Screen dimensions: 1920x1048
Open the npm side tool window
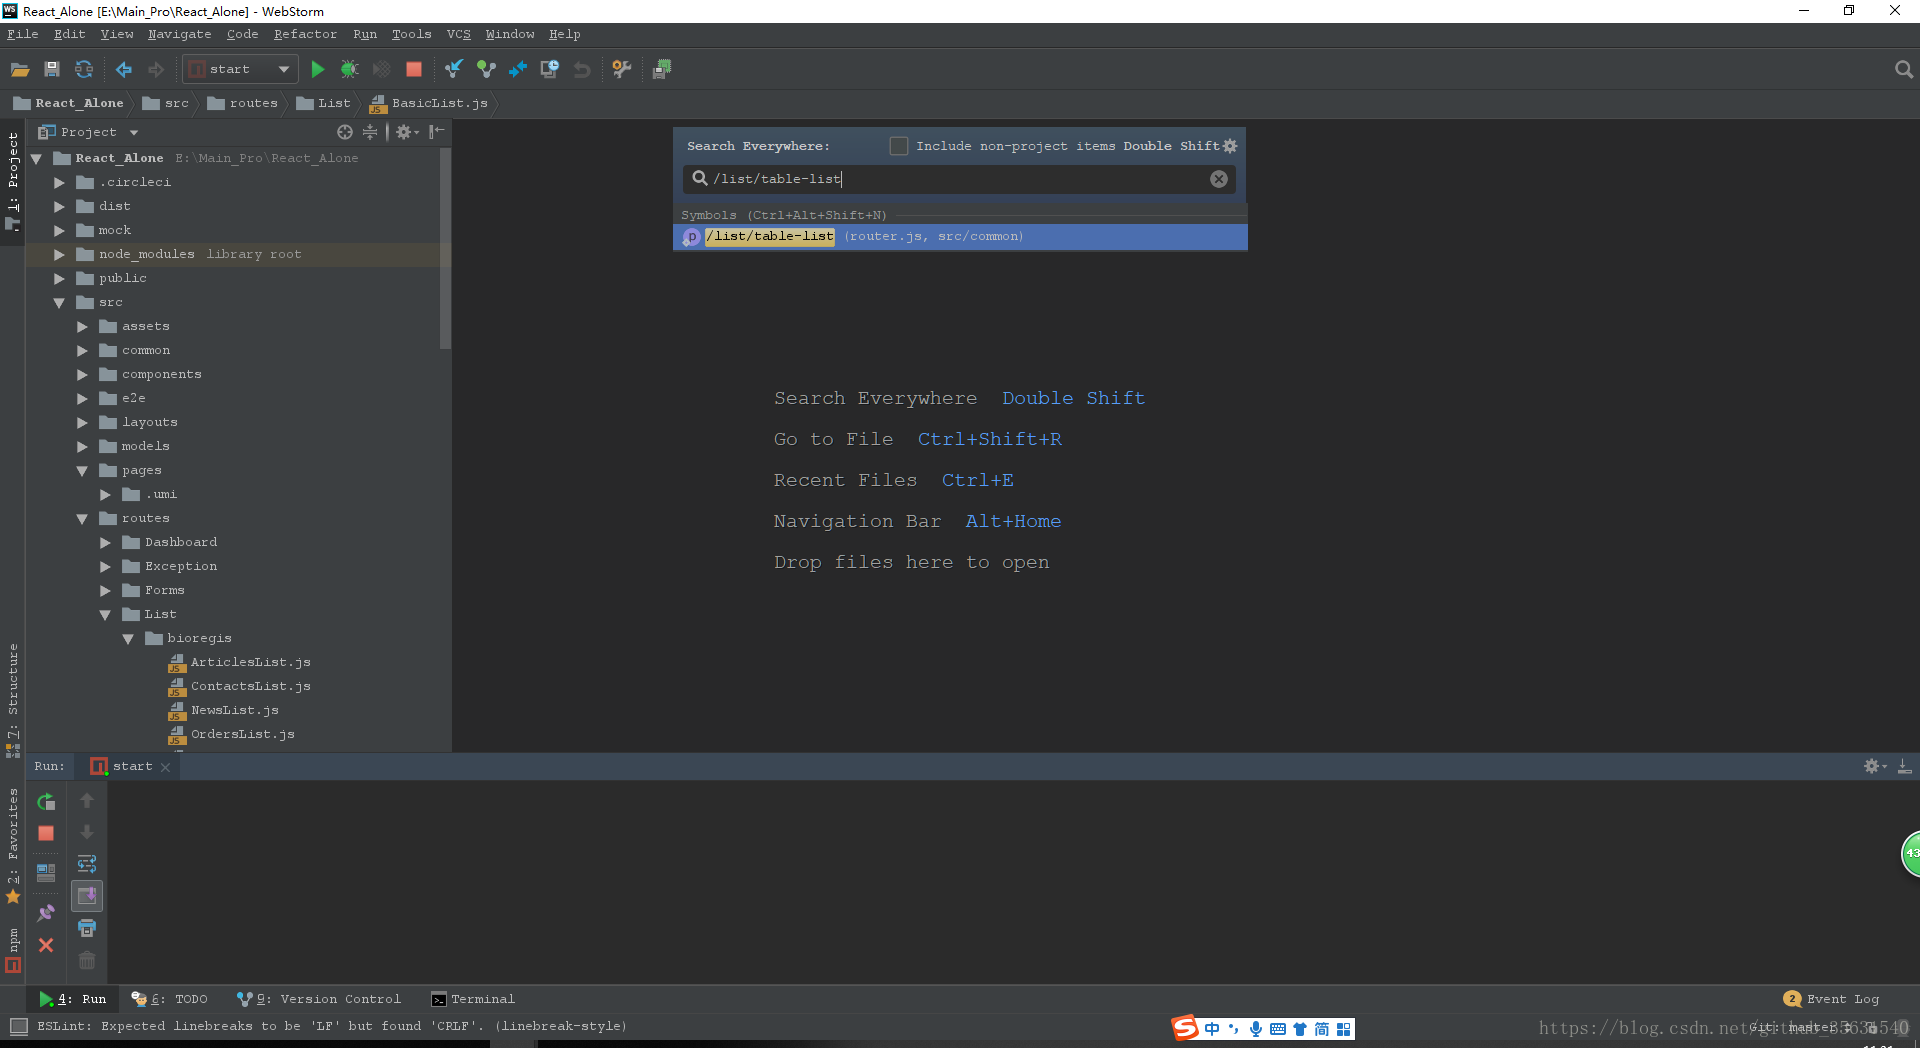(x=13, y=951)
